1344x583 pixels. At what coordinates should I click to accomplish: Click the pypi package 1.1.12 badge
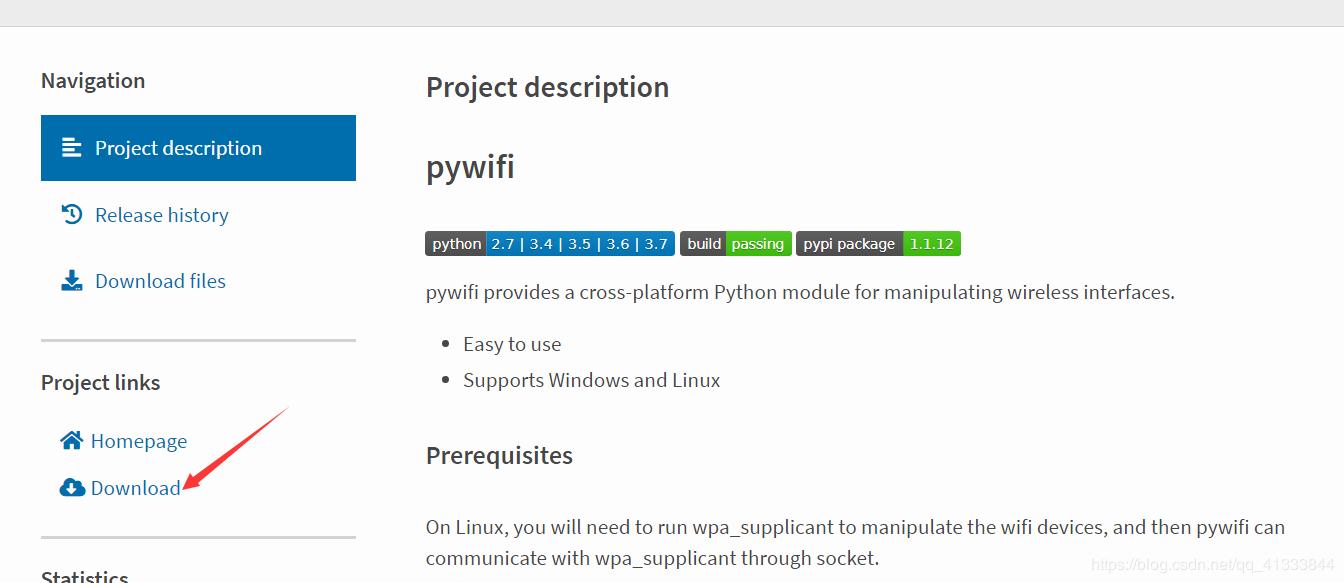(878, 243)
